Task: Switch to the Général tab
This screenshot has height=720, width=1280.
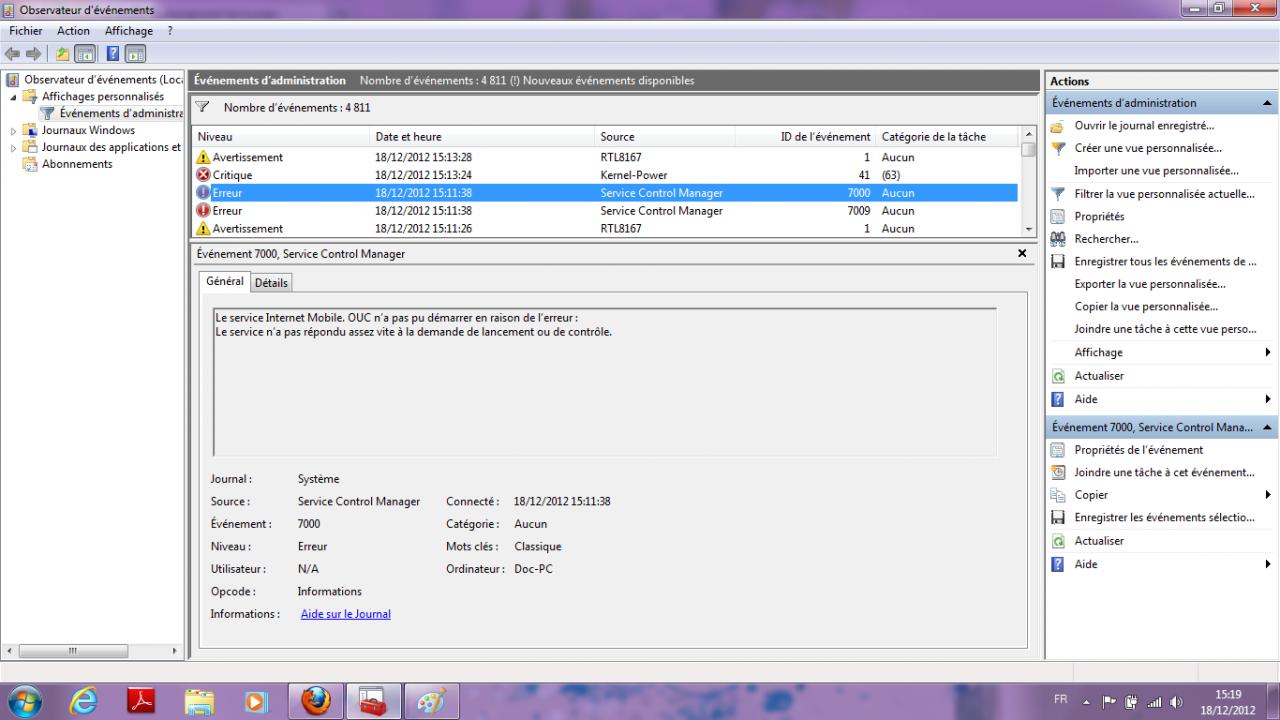Action: [x=224, y=282]
